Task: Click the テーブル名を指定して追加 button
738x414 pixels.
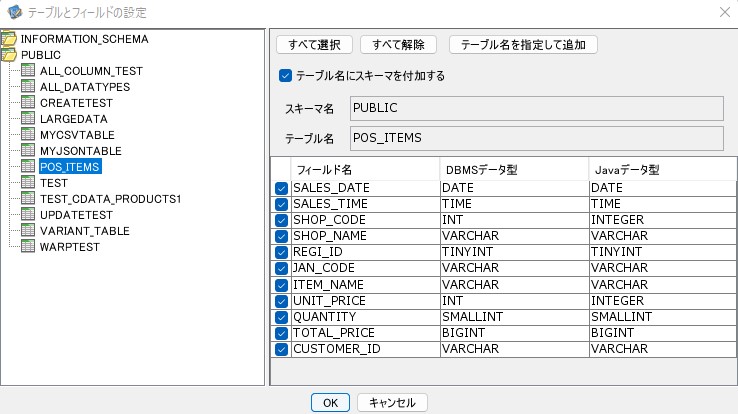Action: pyautogui.click(x=524, y=45)
